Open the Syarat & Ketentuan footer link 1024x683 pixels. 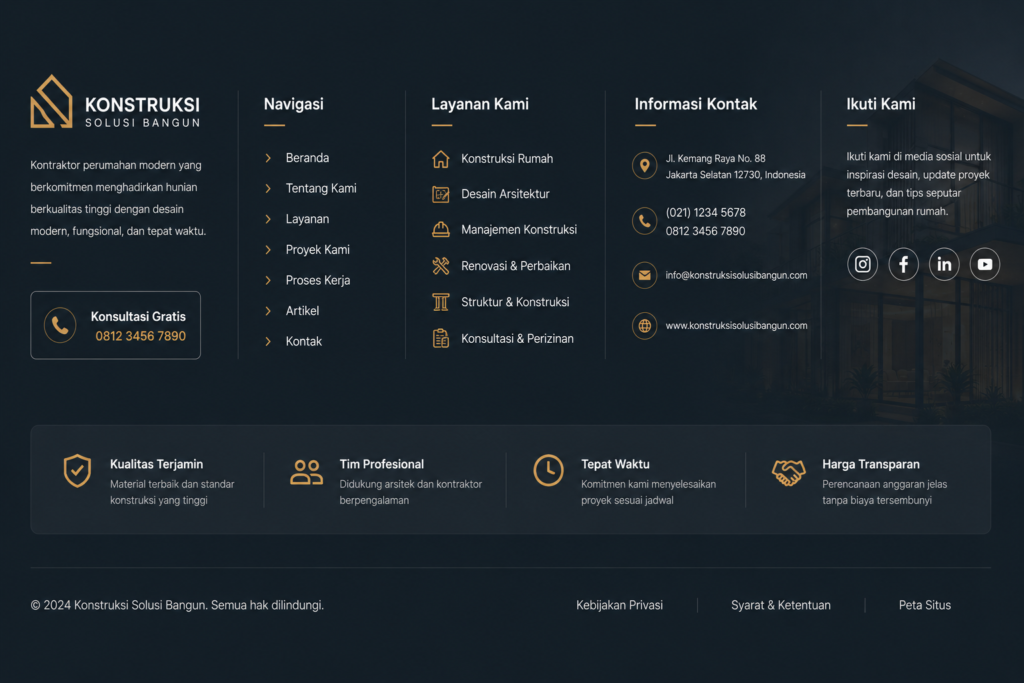[780, 605]
